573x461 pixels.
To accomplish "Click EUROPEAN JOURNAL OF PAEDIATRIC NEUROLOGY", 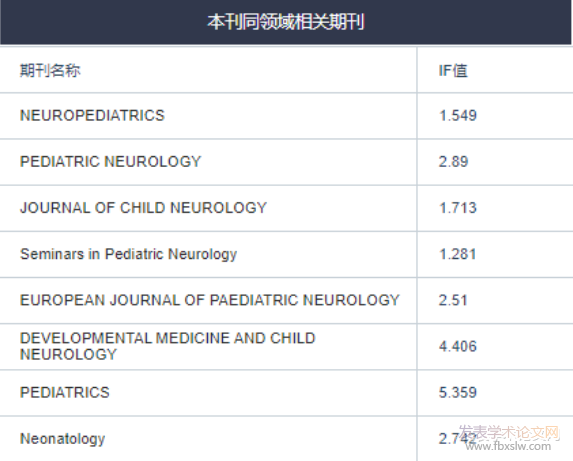I will coord(210,300).
